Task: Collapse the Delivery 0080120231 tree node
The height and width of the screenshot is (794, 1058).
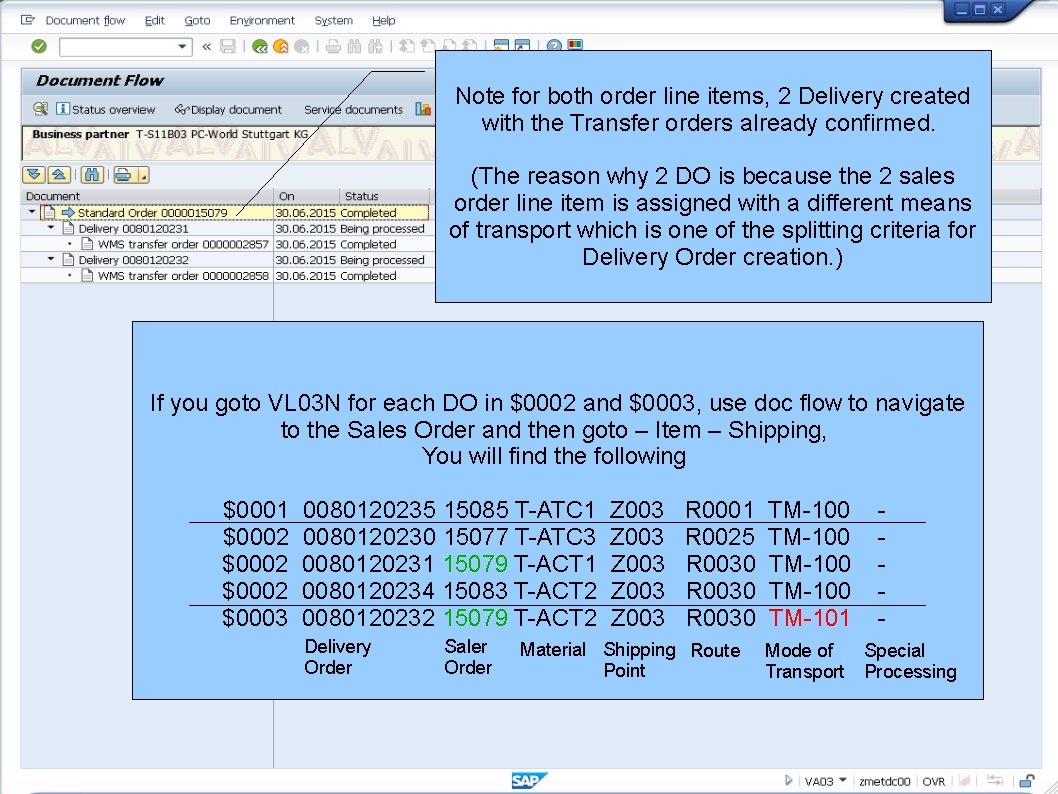Action: pos(52,228)
